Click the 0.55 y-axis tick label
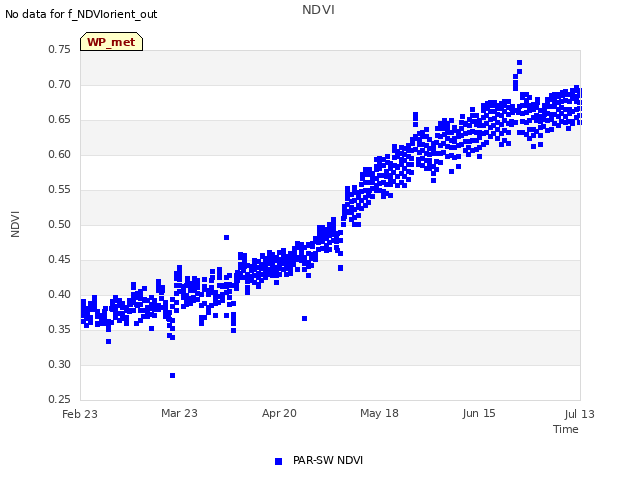640x480 pixels. pos(60,189)
